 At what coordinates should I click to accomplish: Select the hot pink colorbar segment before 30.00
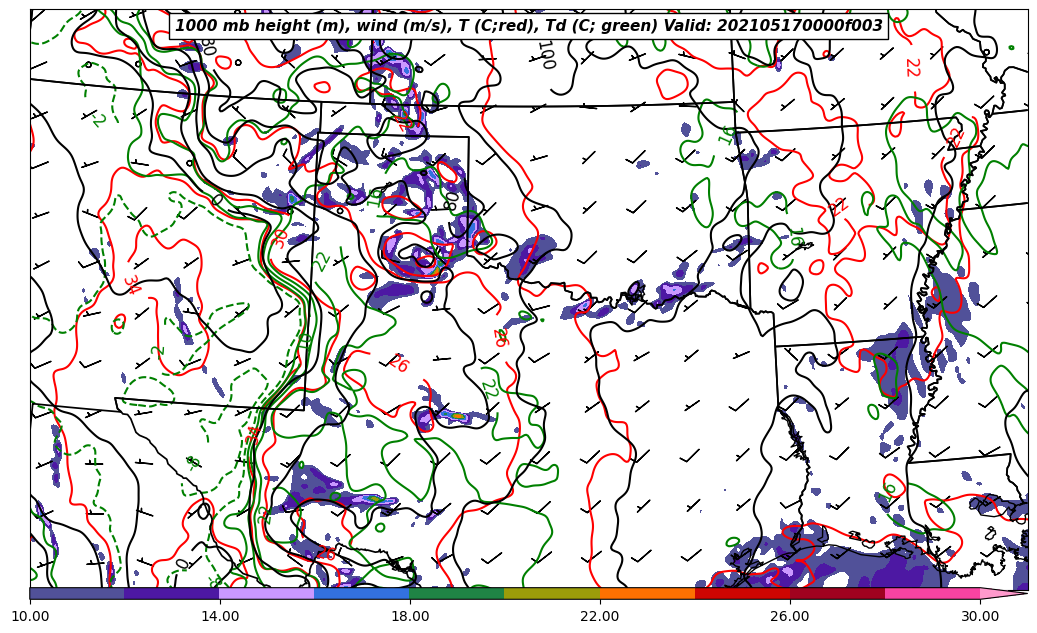933,593
